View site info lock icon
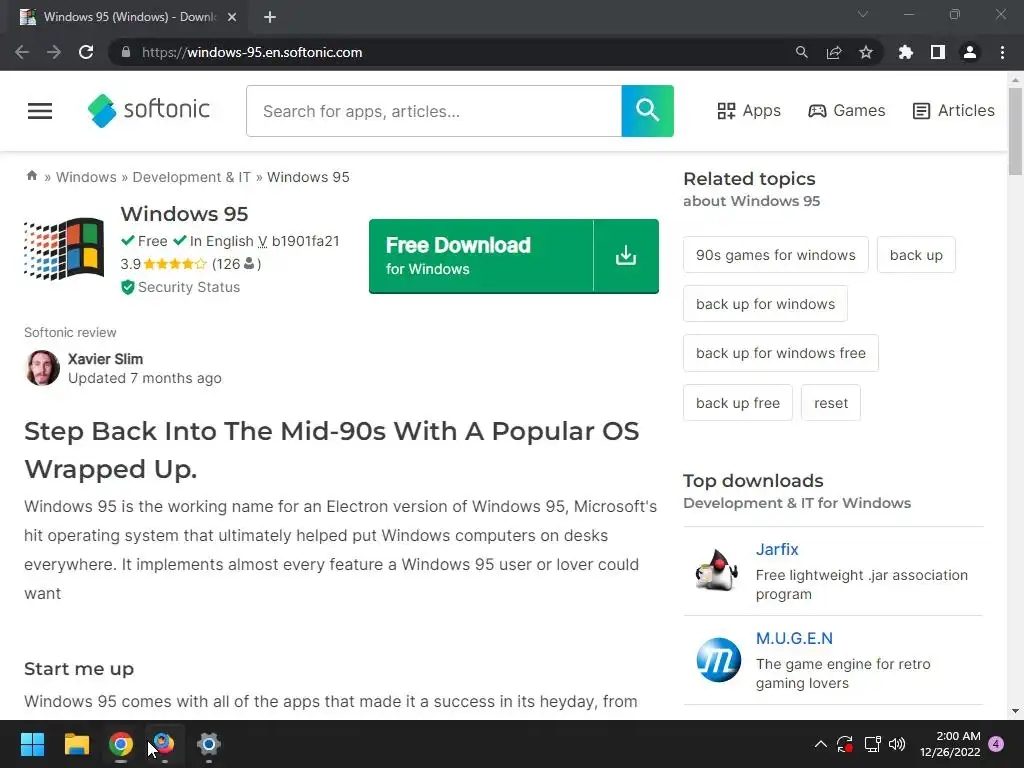 [126, 52]
